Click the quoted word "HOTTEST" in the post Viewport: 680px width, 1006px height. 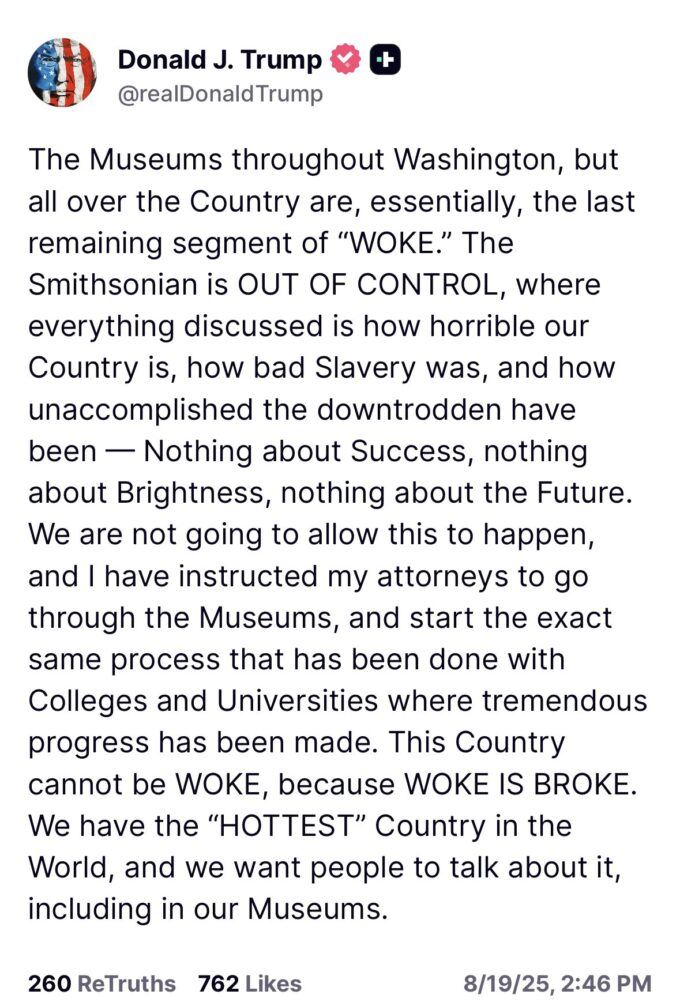286,826
